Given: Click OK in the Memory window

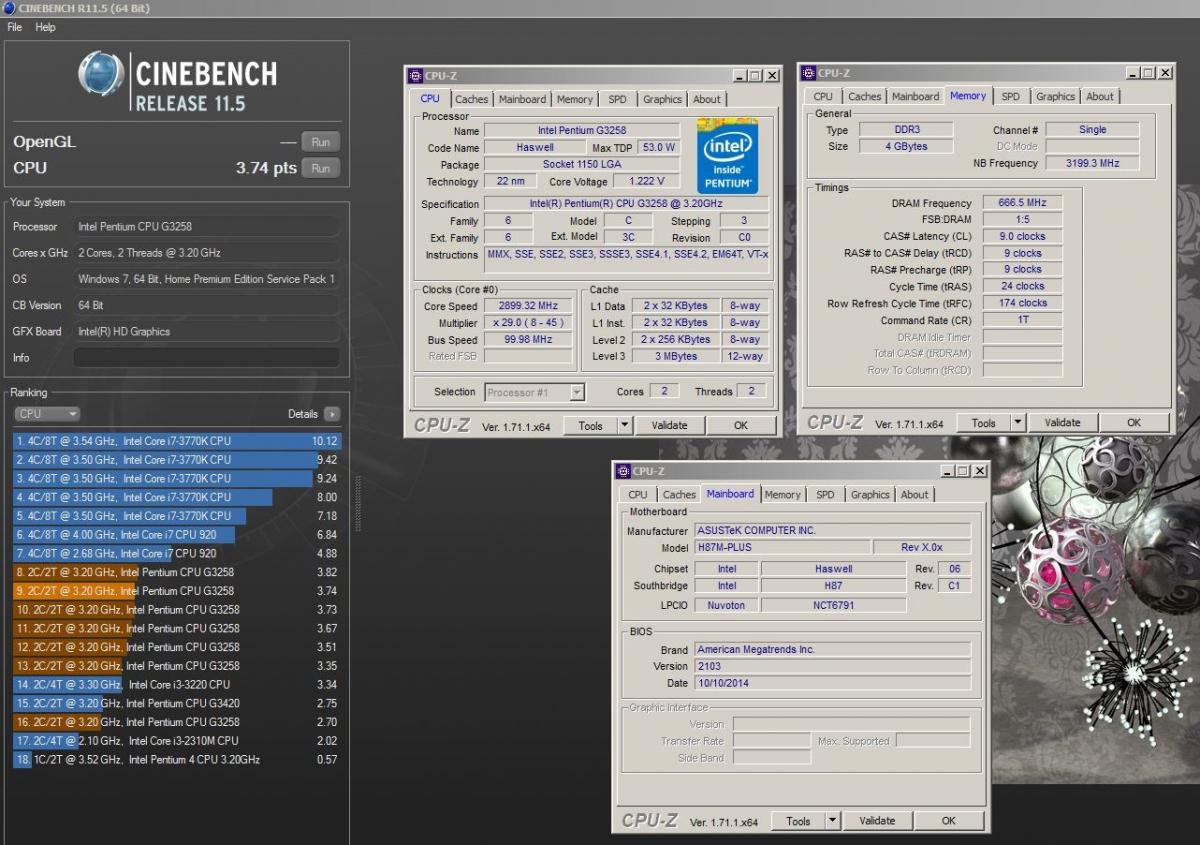Looking at the screenshot, I should 1134,423.
